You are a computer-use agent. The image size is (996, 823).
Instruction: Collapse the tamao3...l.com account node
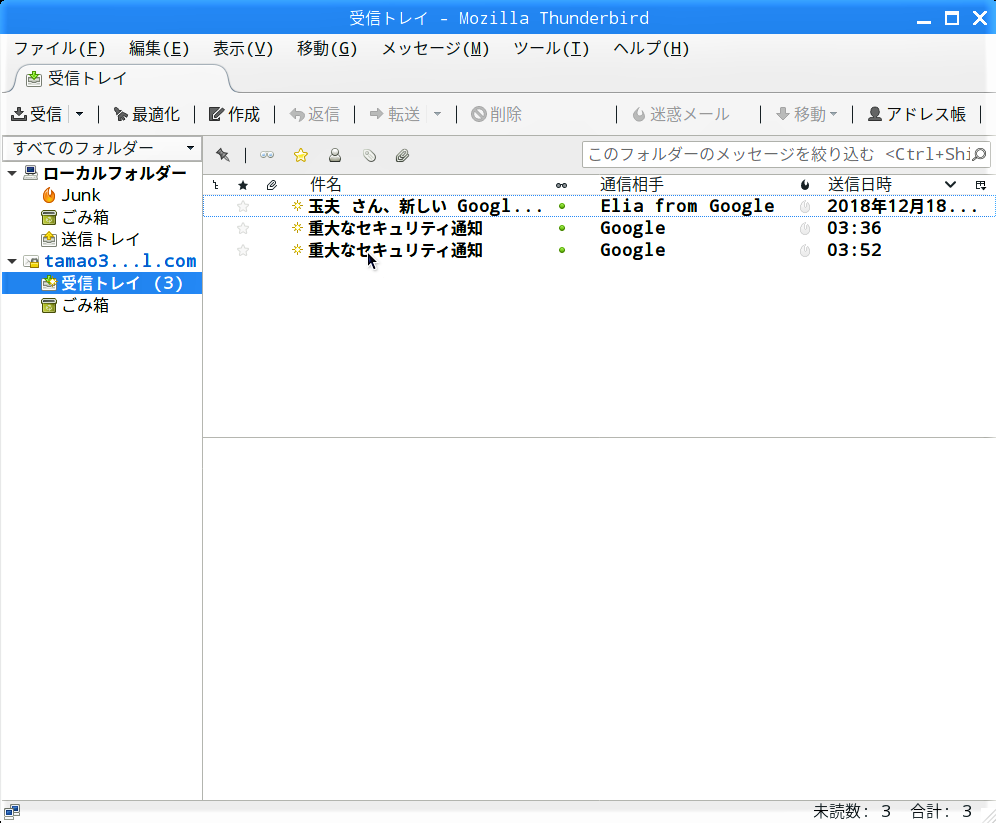point(12,261)
